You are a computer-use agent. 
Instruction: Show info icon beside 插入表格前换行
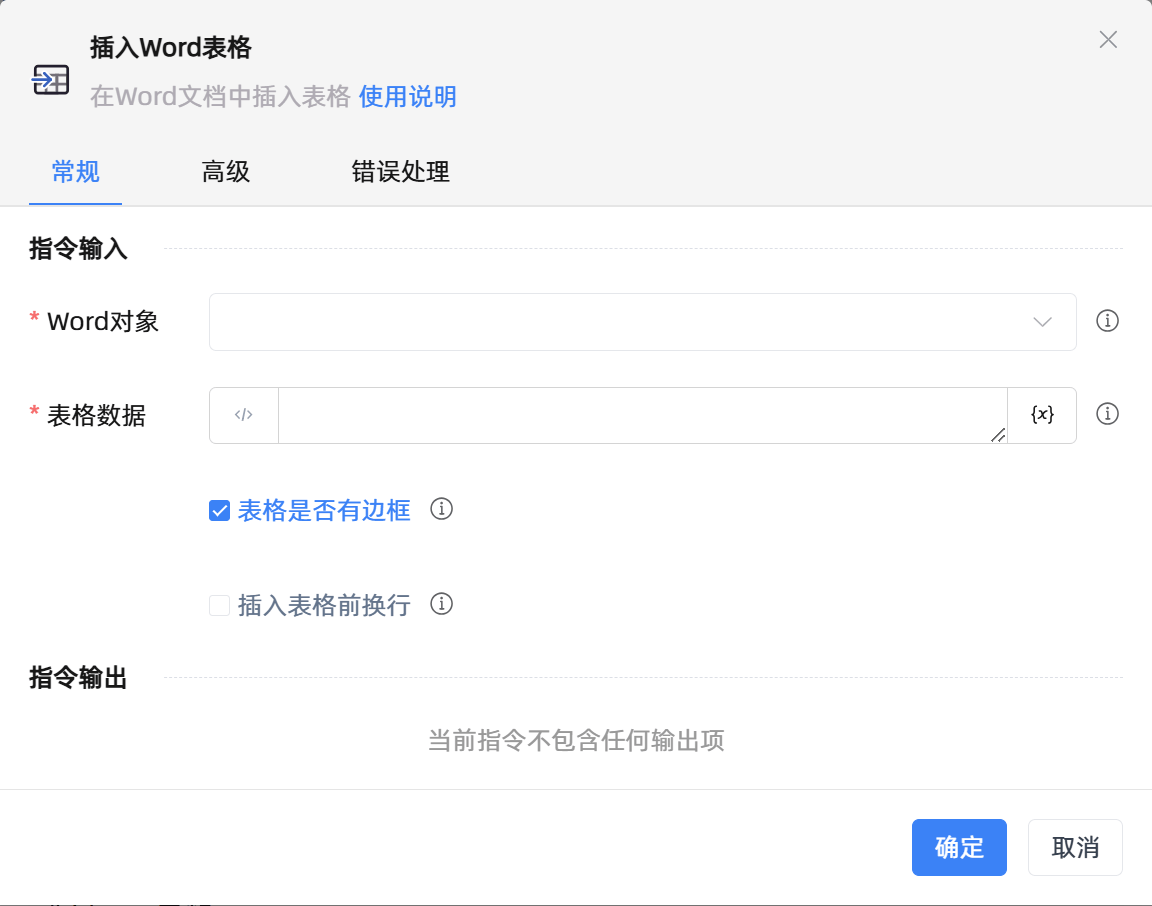click(x=442, y=604)
